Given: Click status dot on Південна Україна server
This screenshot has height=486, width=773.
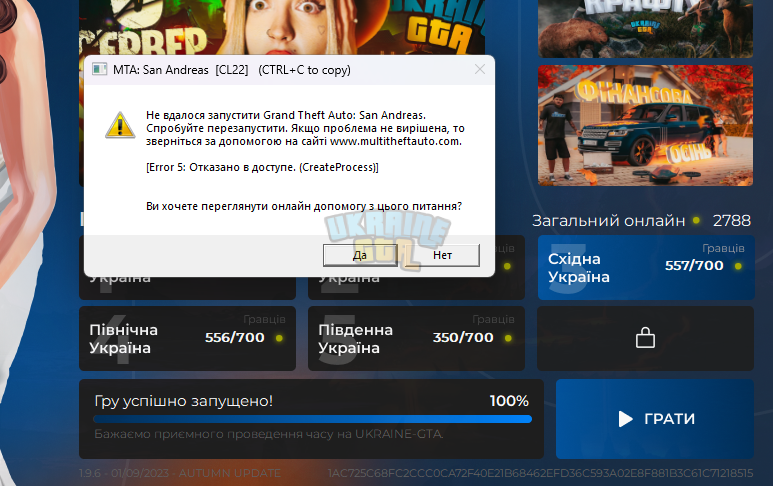Looking at the screenshot, I should pos(508,338).
